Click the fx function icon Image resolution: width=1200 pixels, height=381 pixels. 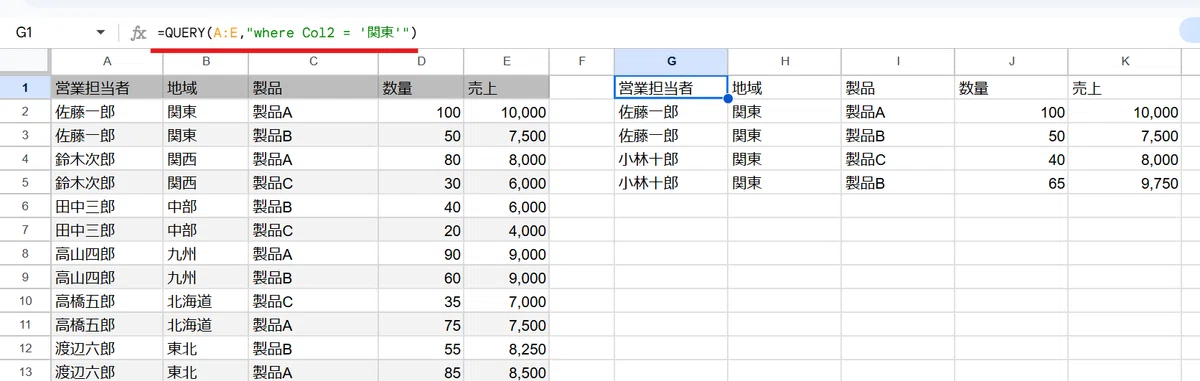pos(139,33)
